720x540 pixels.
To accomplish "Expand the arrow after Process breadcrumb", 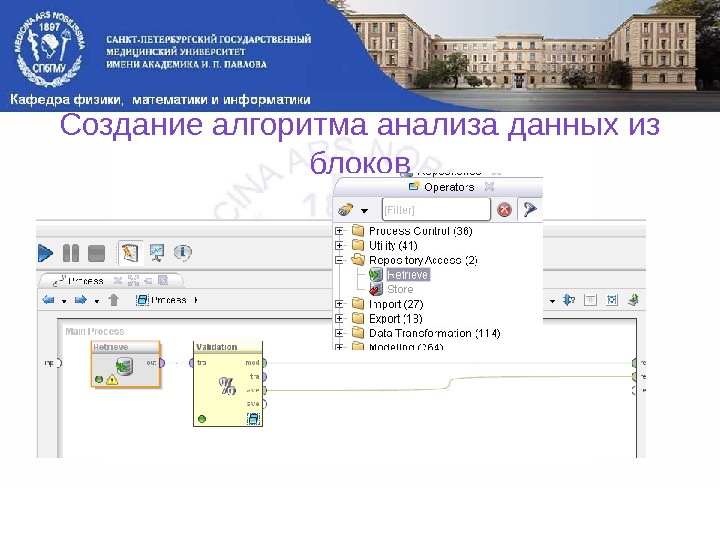I will pos(196,300).
